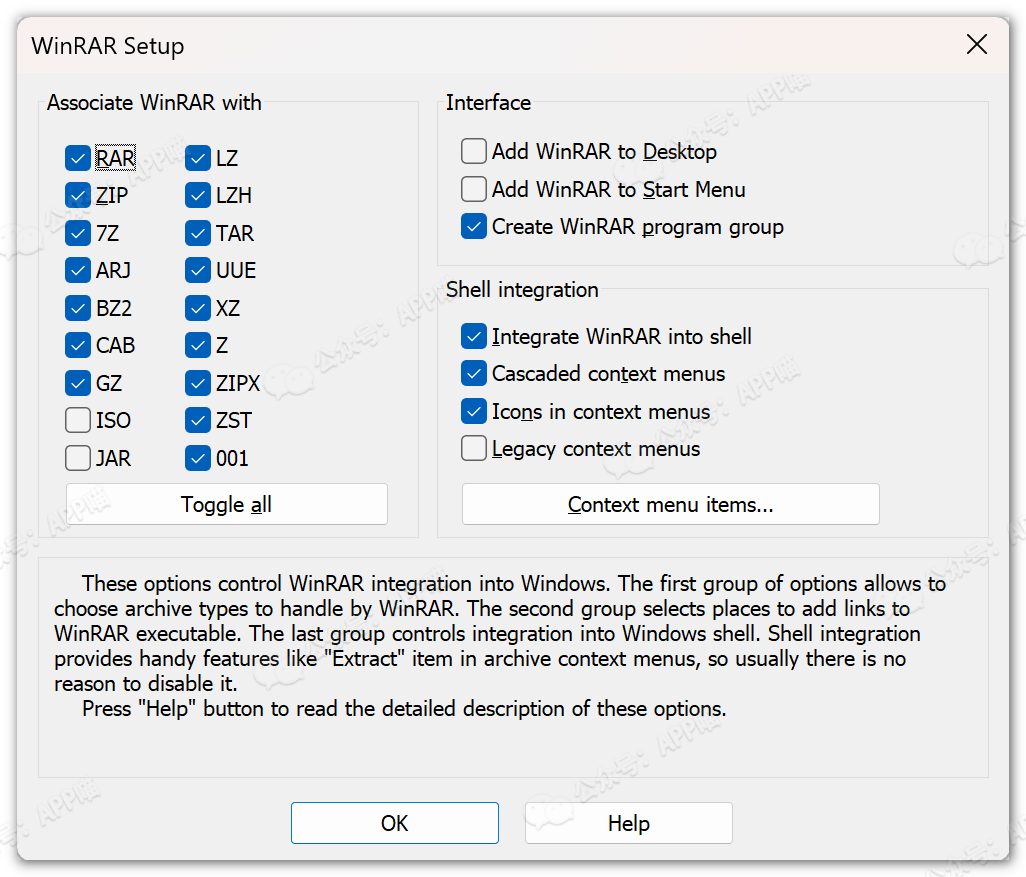Enable Legacy context menus

point(474,449)
